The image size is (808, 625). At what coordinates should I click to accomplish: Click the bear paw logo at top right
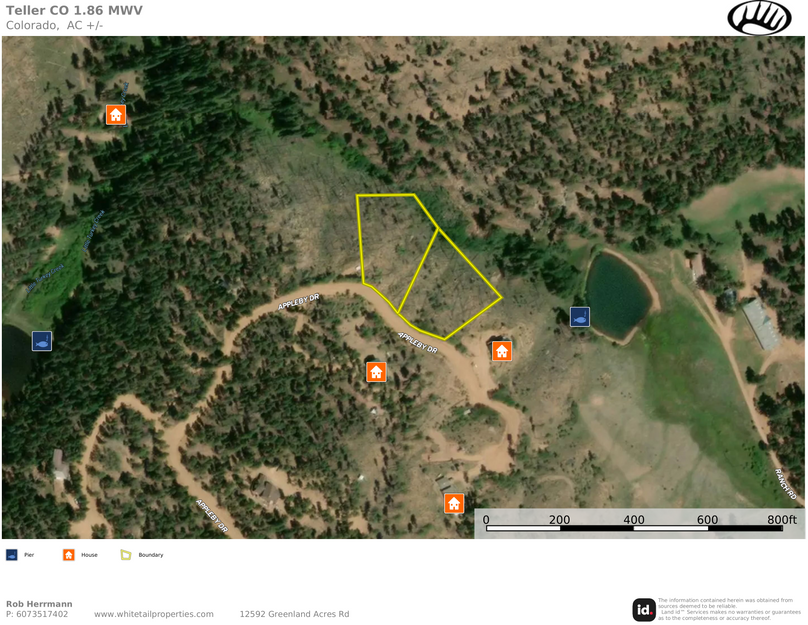[759, 18]
